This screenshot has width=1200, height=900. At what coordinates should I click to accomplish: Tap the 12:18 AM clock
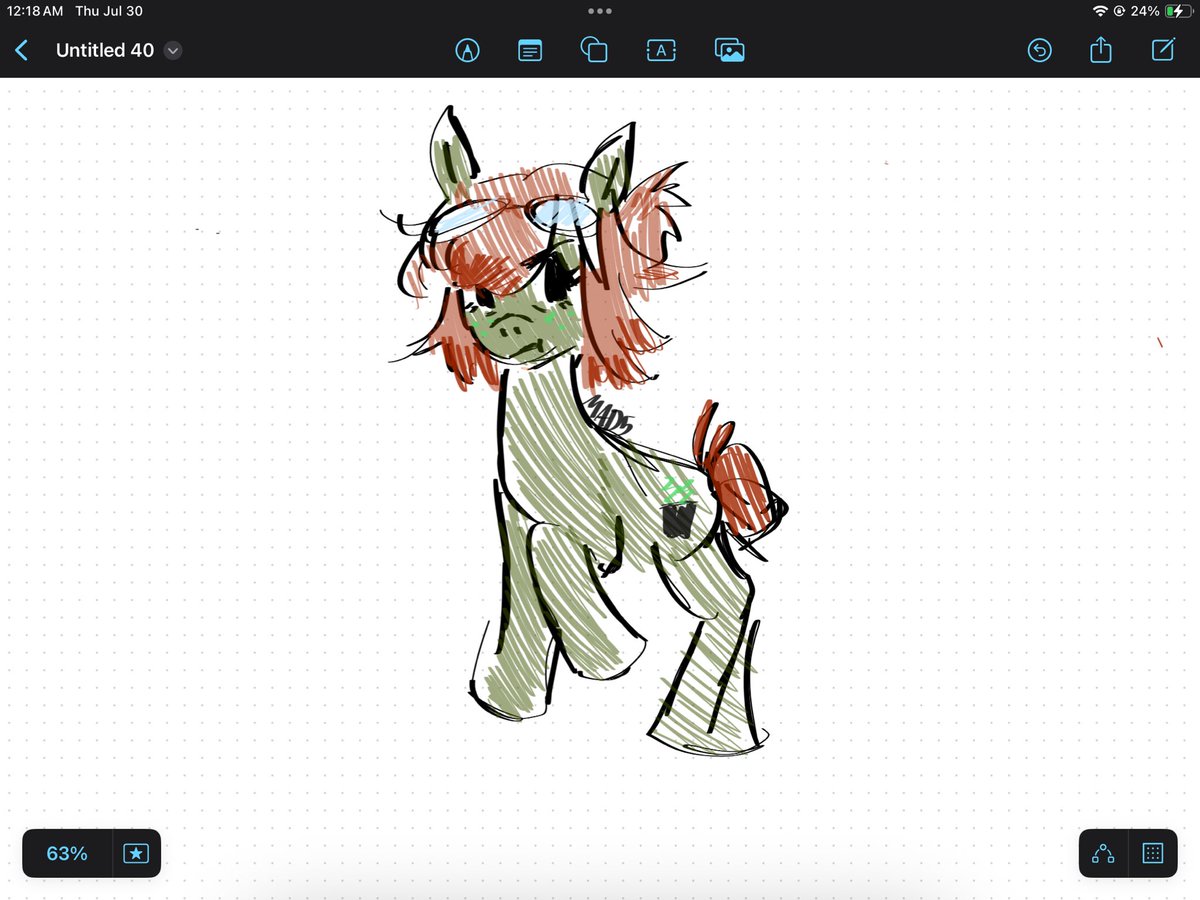[35, 11]
